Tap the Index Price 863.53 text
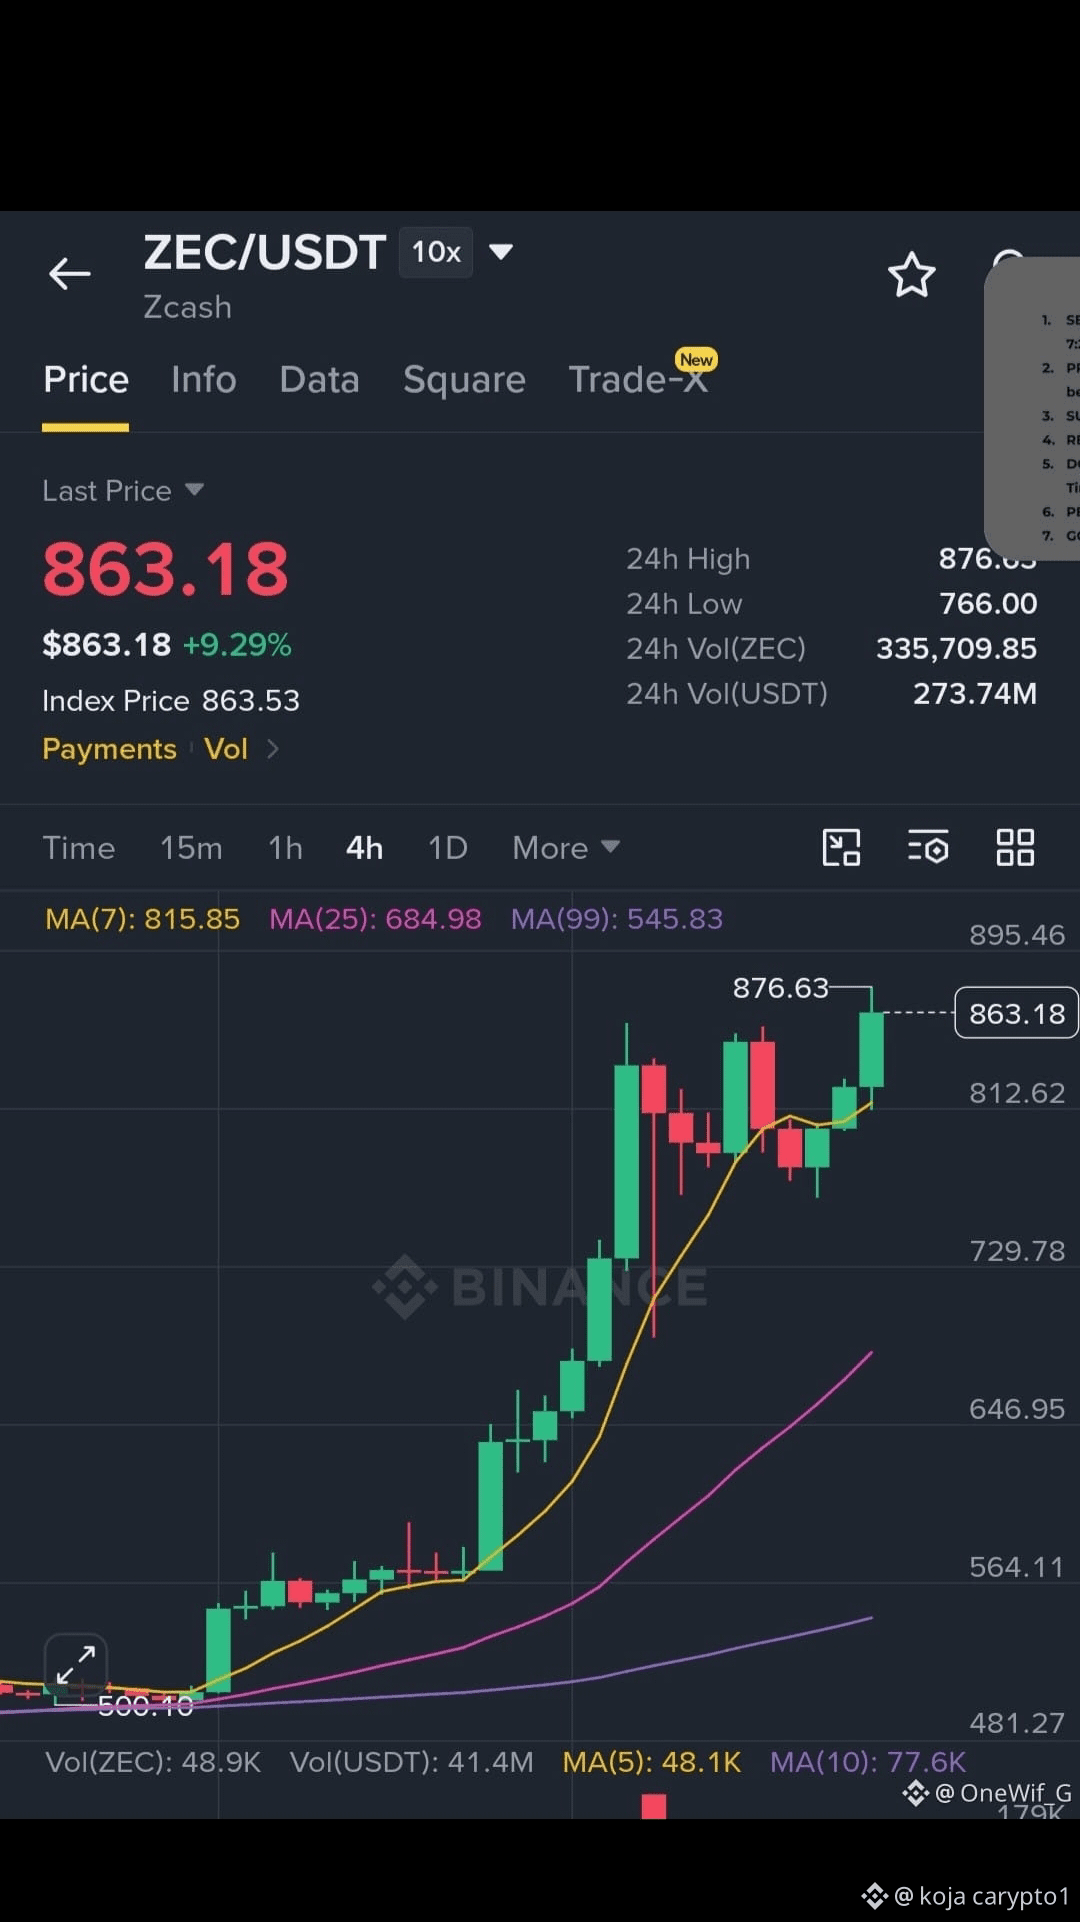The height and width of the screenshot is (1922, 1080). pyautogui.click(x=171, y=701)
